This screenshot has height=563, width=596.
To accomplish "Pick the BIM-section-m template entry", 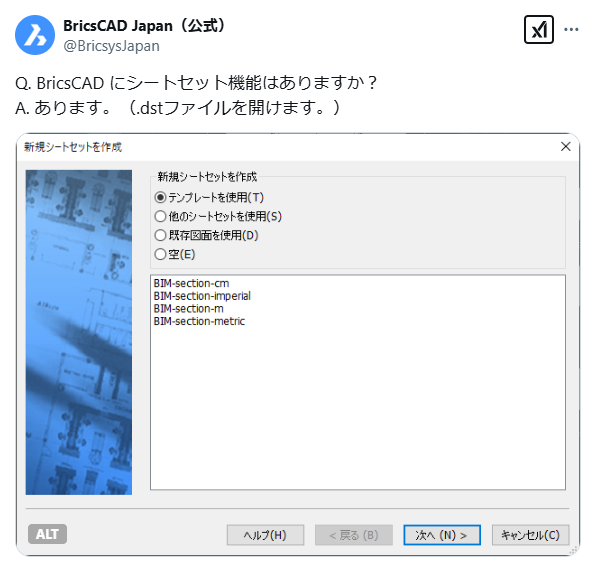I will (x=189, y=308).
